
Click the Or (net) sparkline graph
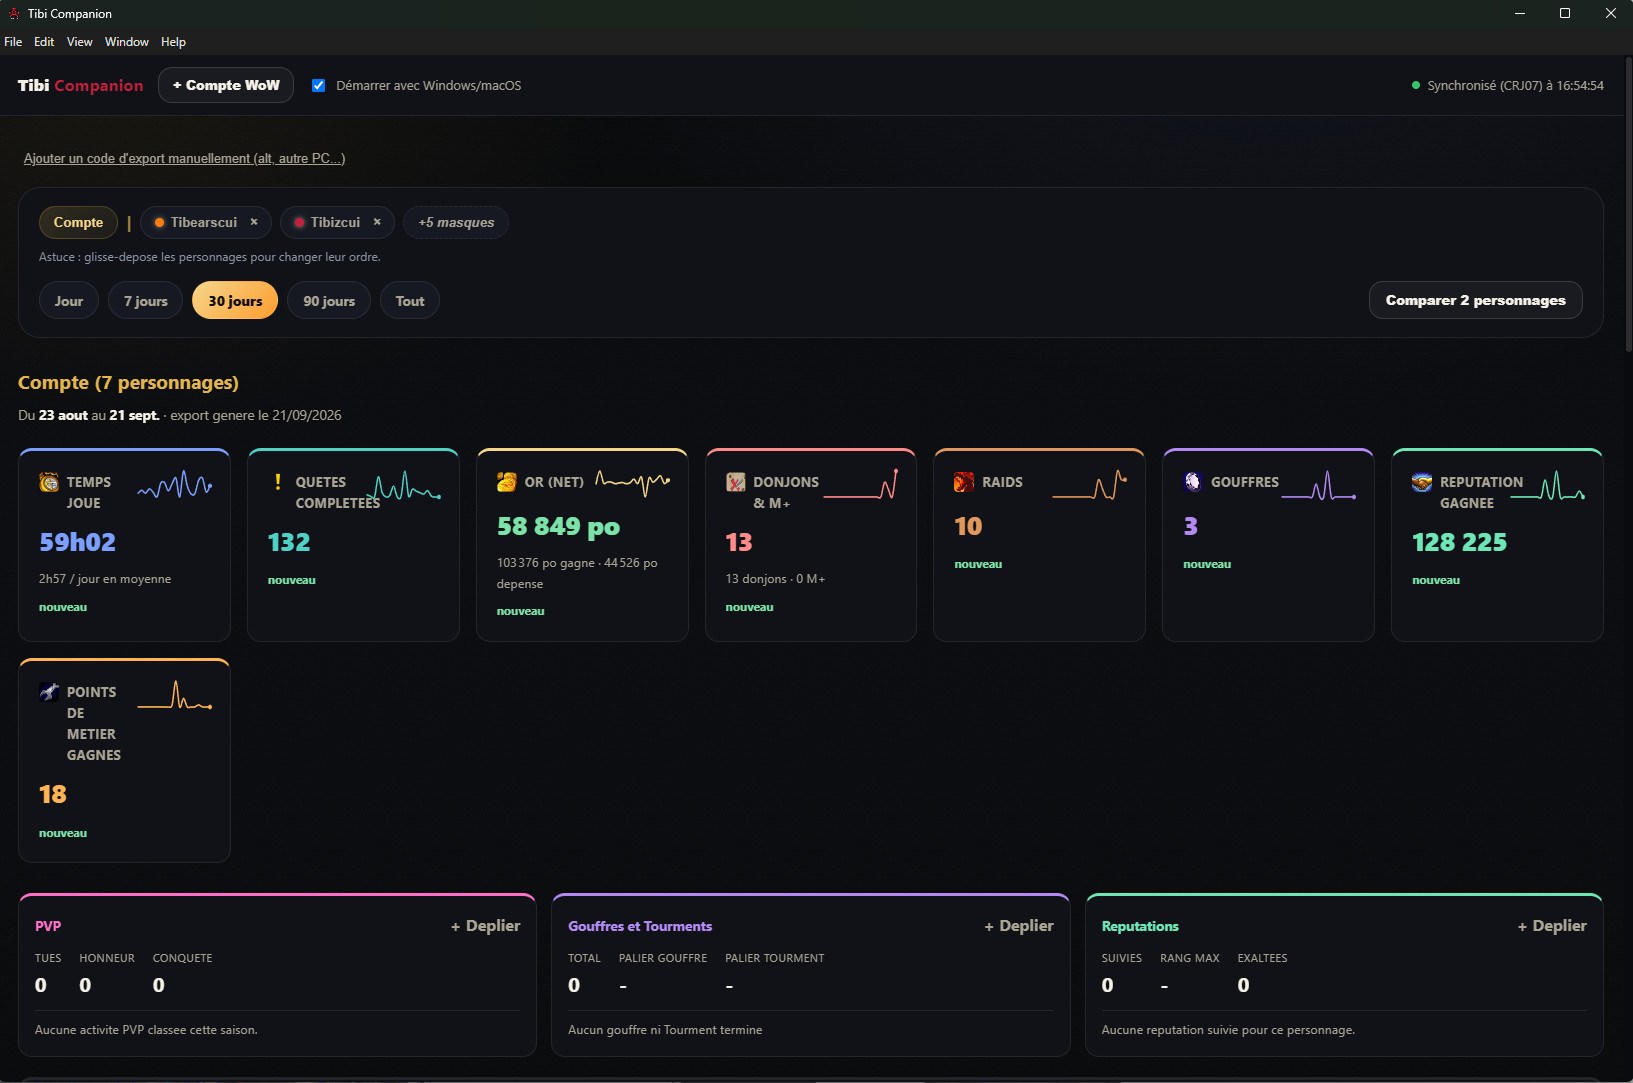pos(633,482)
